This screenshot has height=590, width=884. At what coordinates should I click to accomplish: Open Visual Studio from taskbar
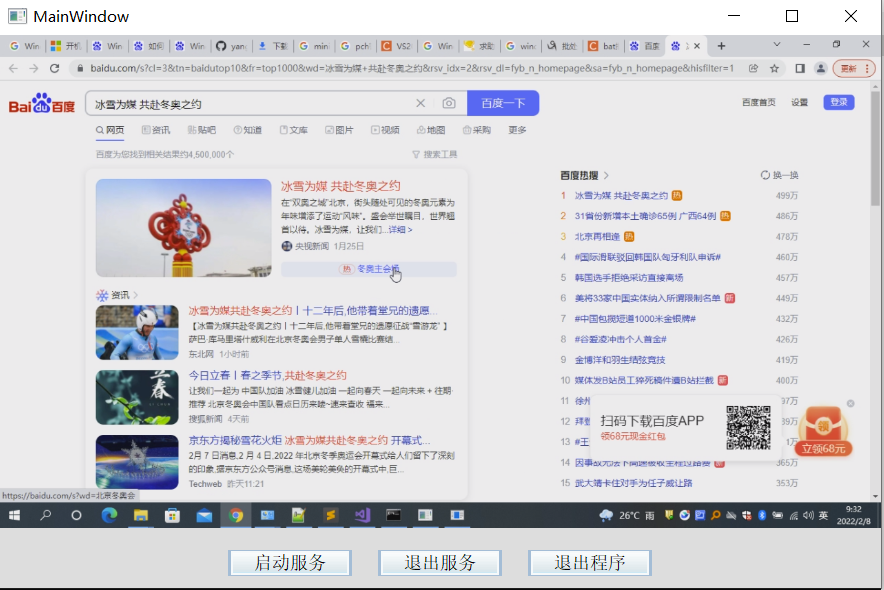pyautogui.click(x=362, y=515)
